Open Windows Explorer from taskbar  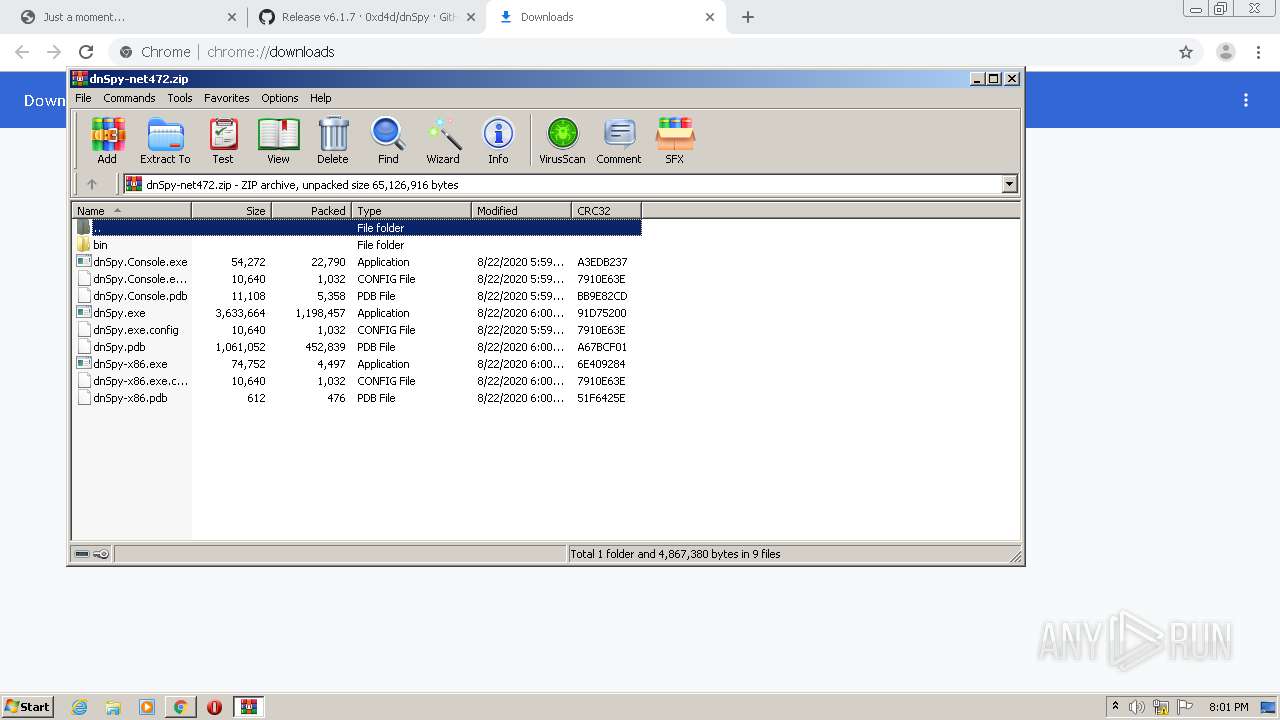tap(113, 707)
